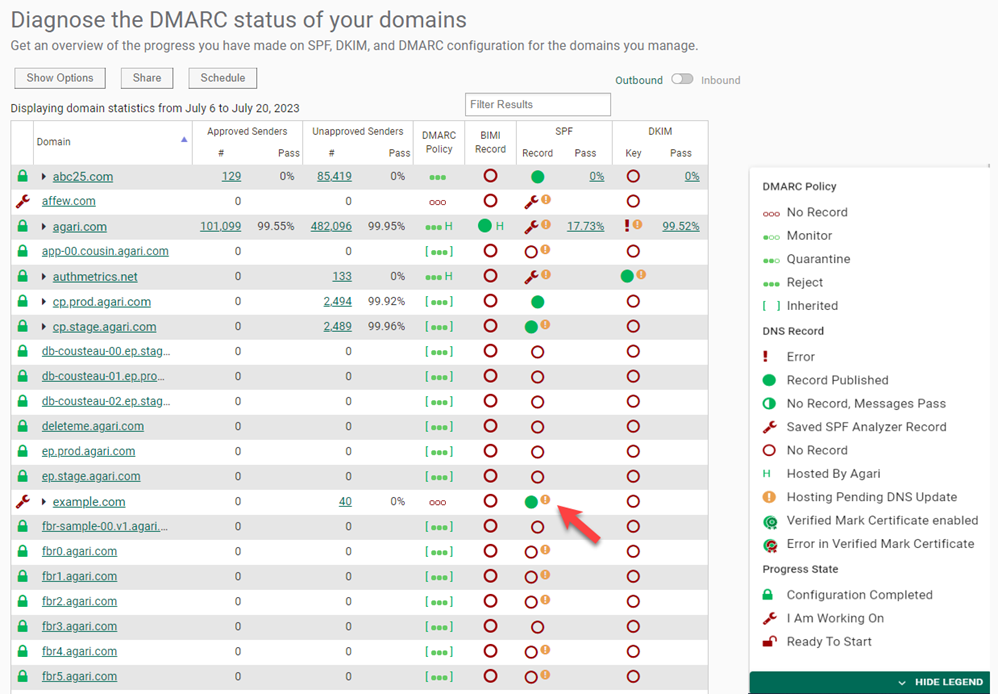The image size is (998, 694).
Task: Open unapproved senders count 85,419
Action: (x=334, y=176)
